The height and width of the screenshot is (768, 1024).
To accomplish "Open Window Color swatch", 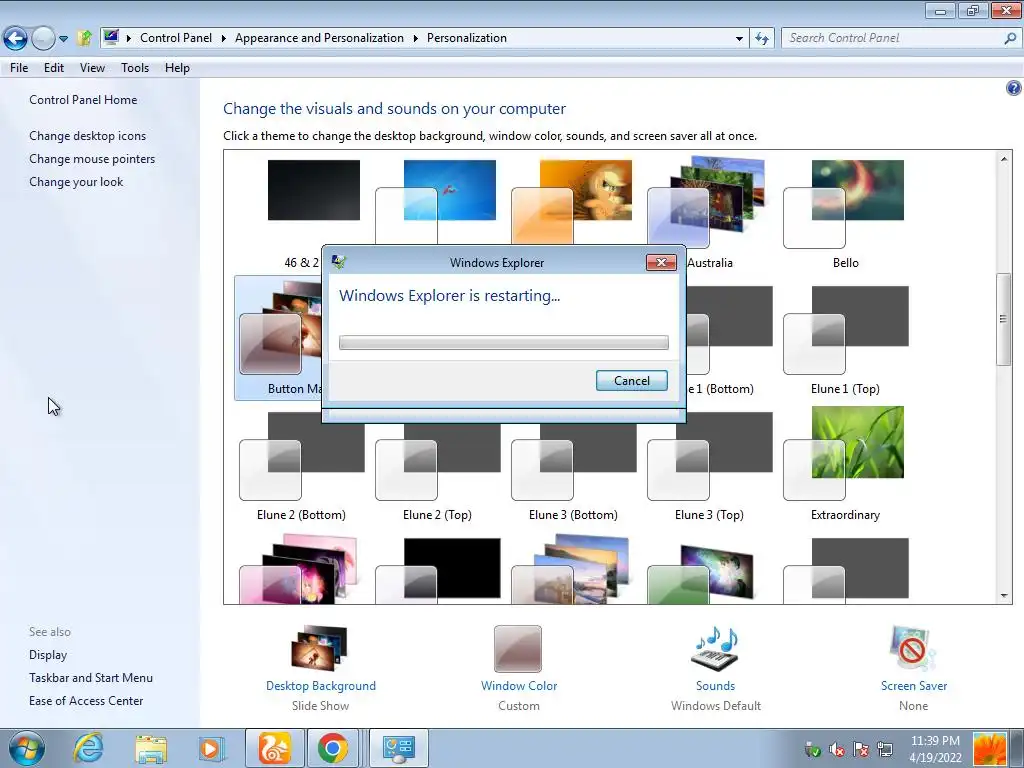I will [x=518, y=649].
